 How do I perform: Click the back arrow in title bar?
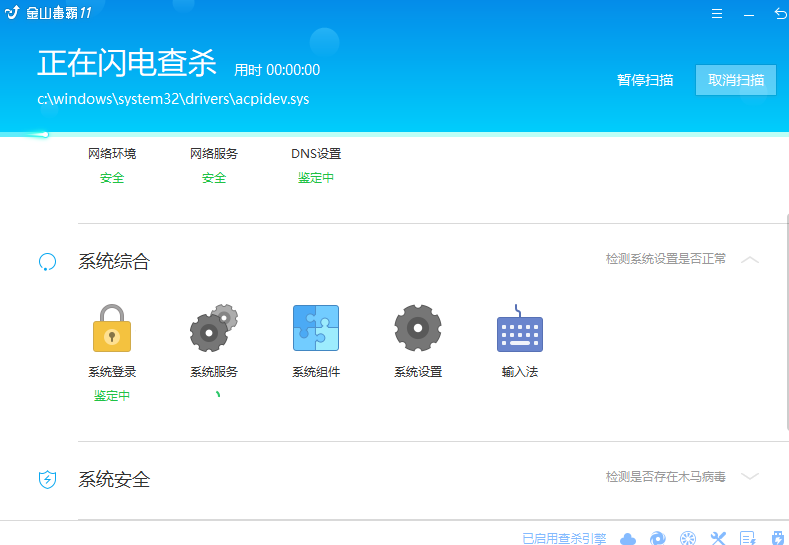coord(779,15)
